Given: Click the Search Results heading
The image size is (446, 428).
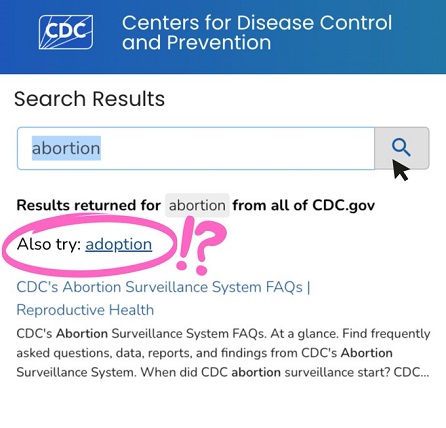Looking at the screenshot, I should tap(89, 99).
